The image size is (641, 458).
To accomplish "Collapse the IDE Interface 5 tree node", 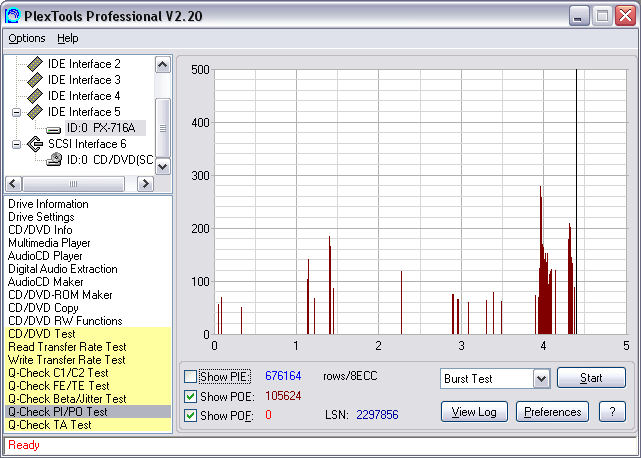I will point(16,112).
